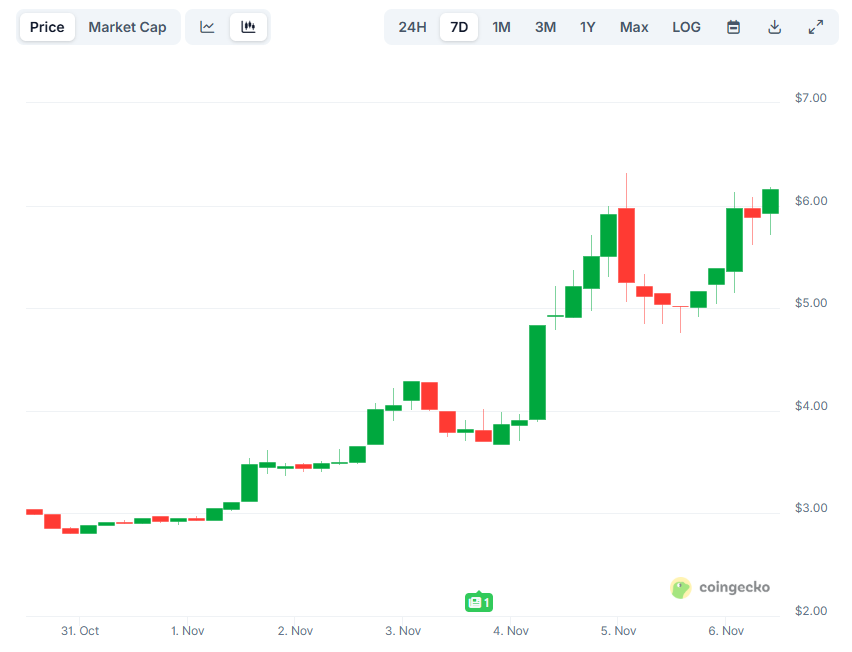Open the news annotation marker below November 4
Viewport: 852px width, 652px height.
[x=478, y=602]
